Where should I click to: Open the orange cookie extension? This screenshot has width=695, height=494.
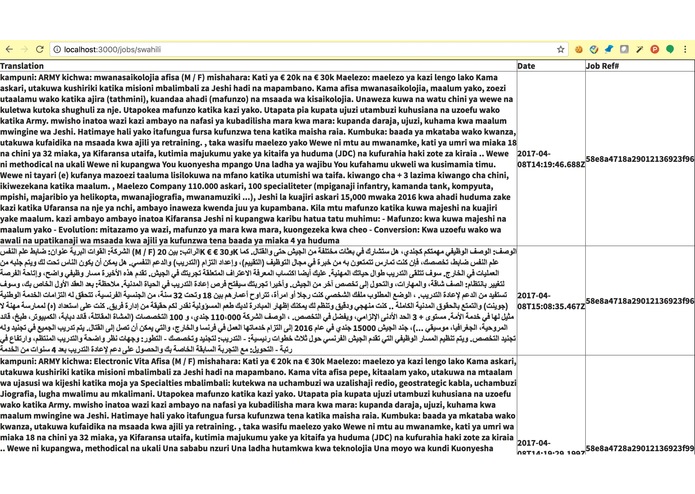[x=578, y=49]
